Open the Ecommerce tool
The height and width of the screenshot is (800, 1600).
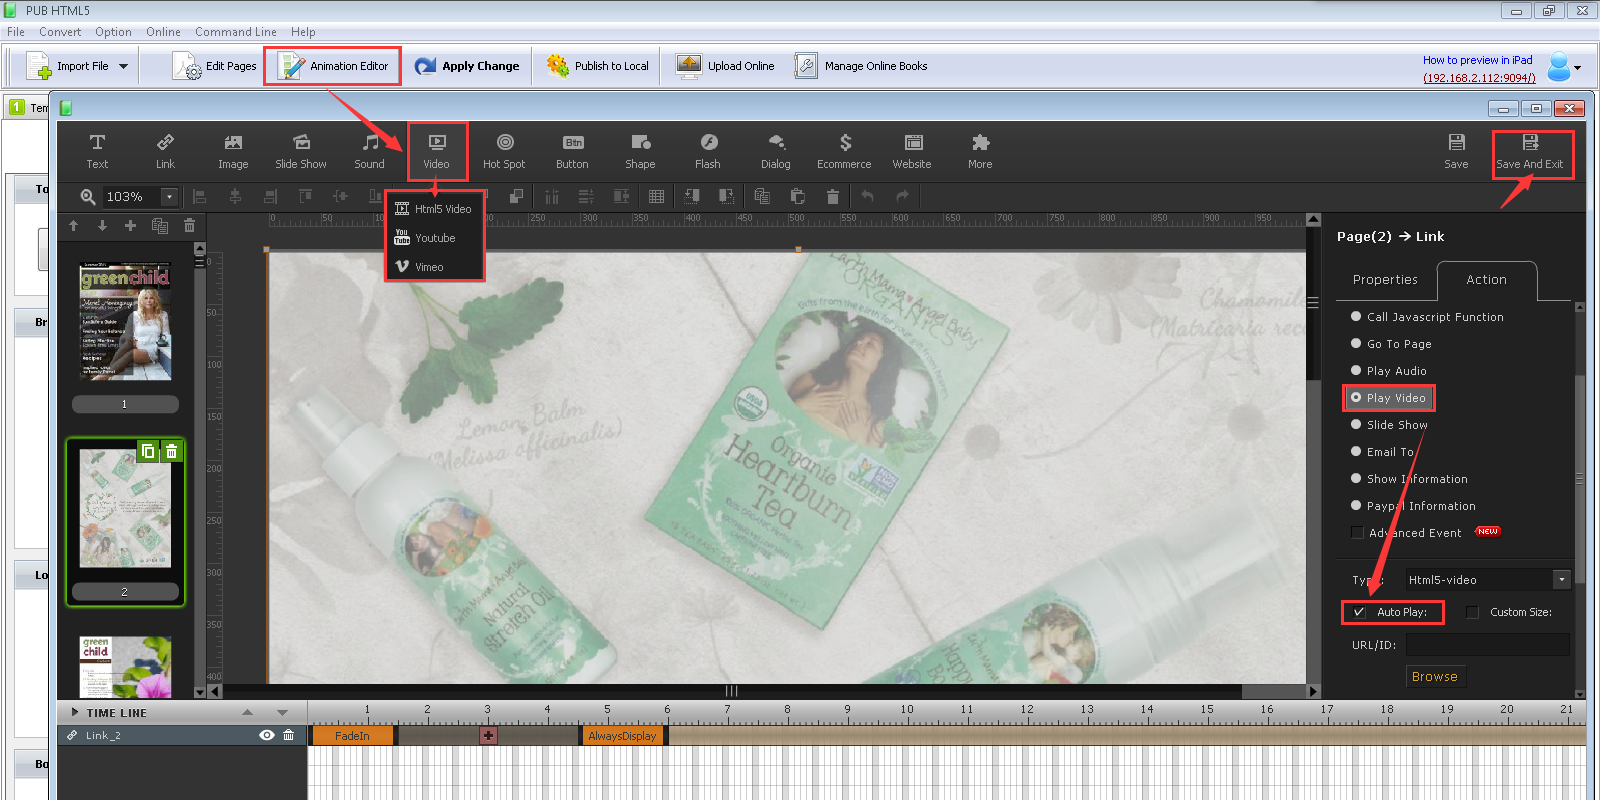pos(844,152)
